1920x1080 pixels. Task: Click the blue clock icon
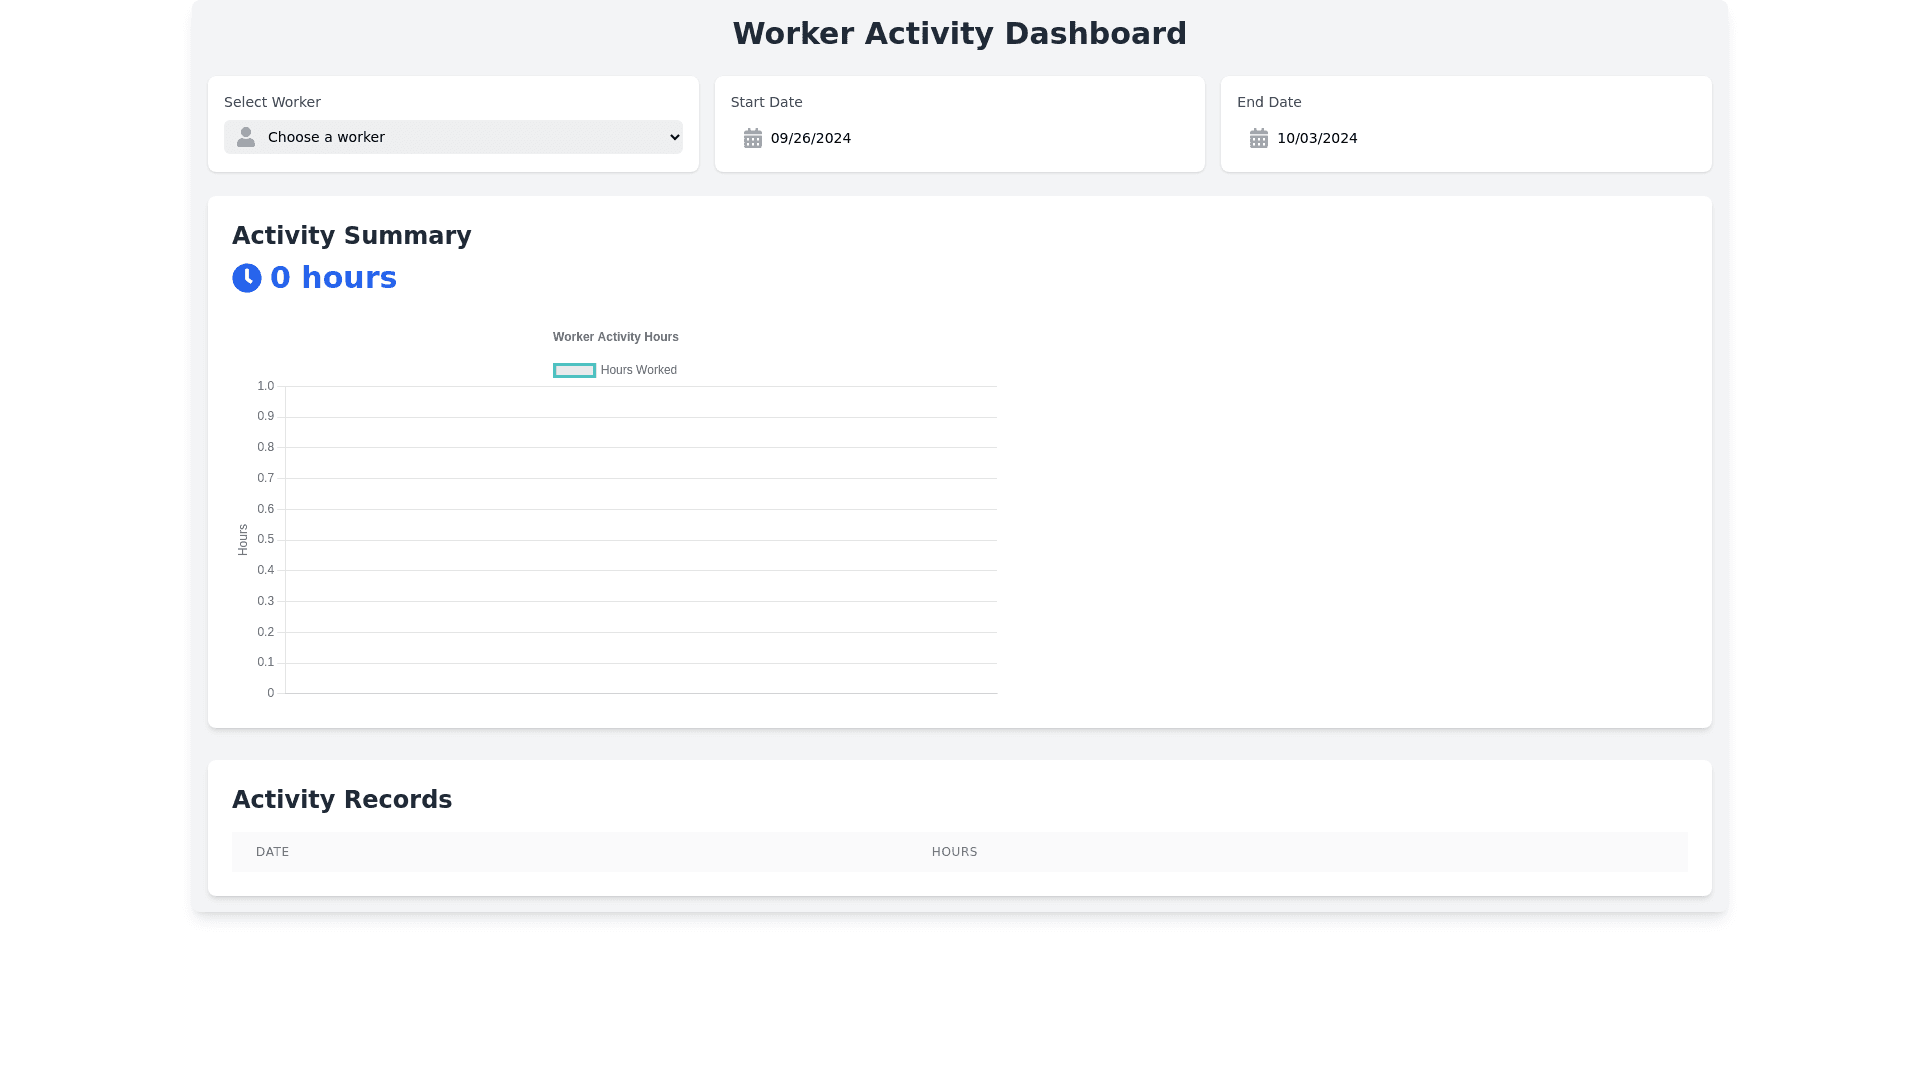tap(247, 278)
